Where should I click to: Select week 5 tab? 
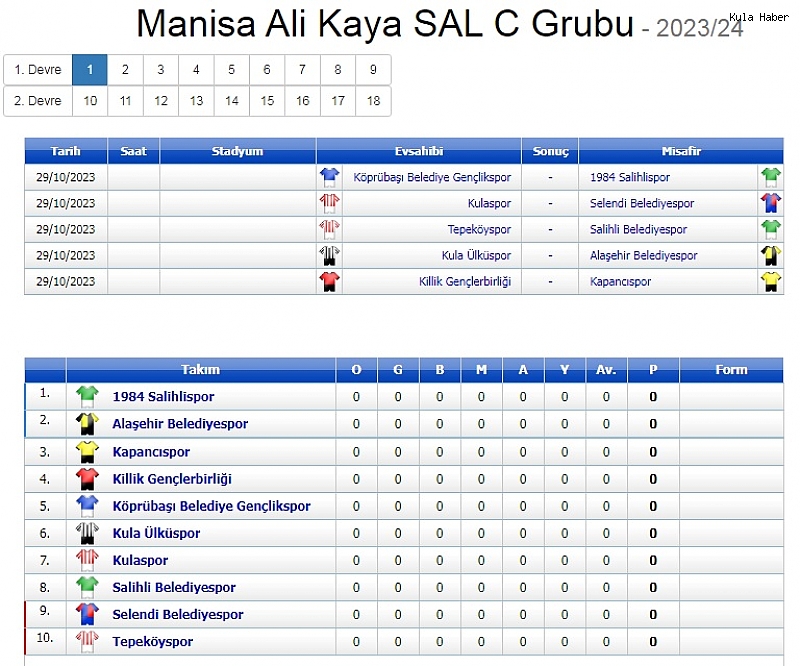click(x=232, y=70)
